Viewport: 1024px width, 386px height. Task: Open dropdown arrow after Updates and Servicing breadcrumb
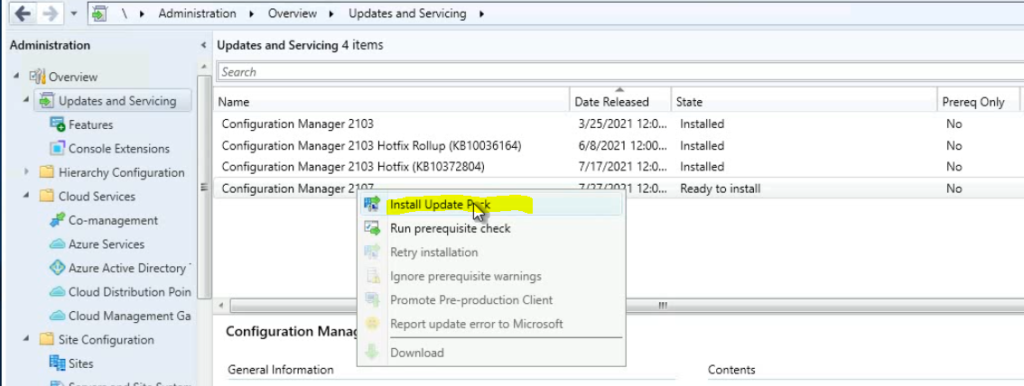(x=482, y=13)
